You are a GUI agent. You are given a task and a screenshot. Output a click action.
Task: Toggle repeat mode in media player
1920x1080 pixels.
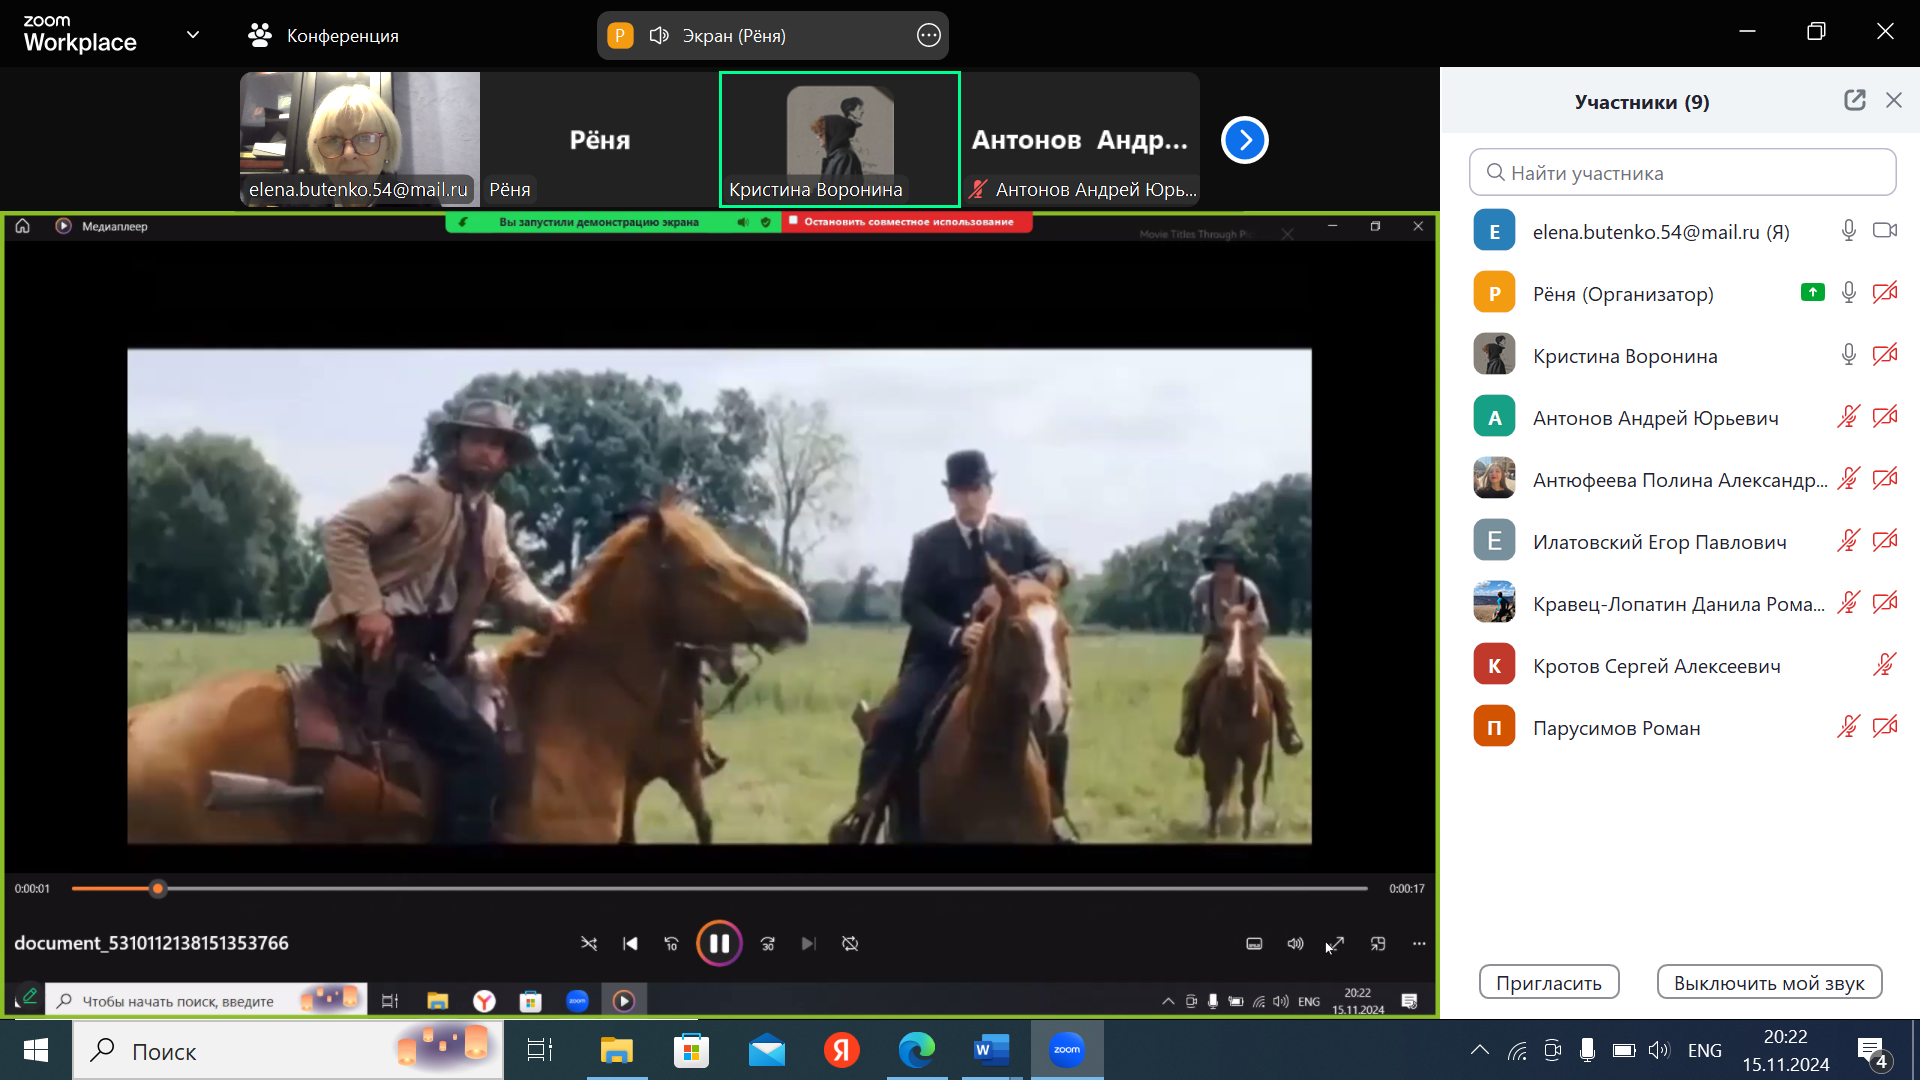[x=850, y=943]
